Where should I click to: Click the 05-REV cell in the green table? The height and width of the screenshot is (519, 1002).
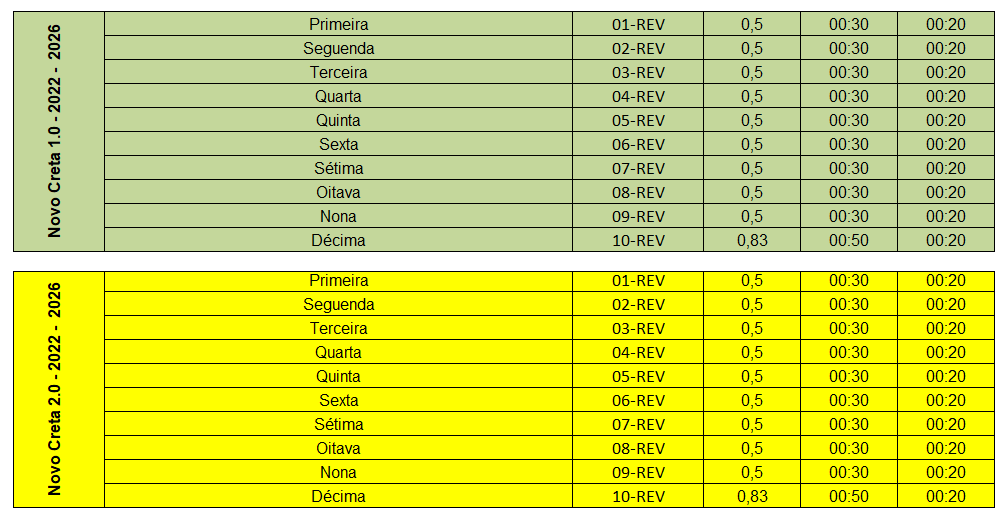638,120
